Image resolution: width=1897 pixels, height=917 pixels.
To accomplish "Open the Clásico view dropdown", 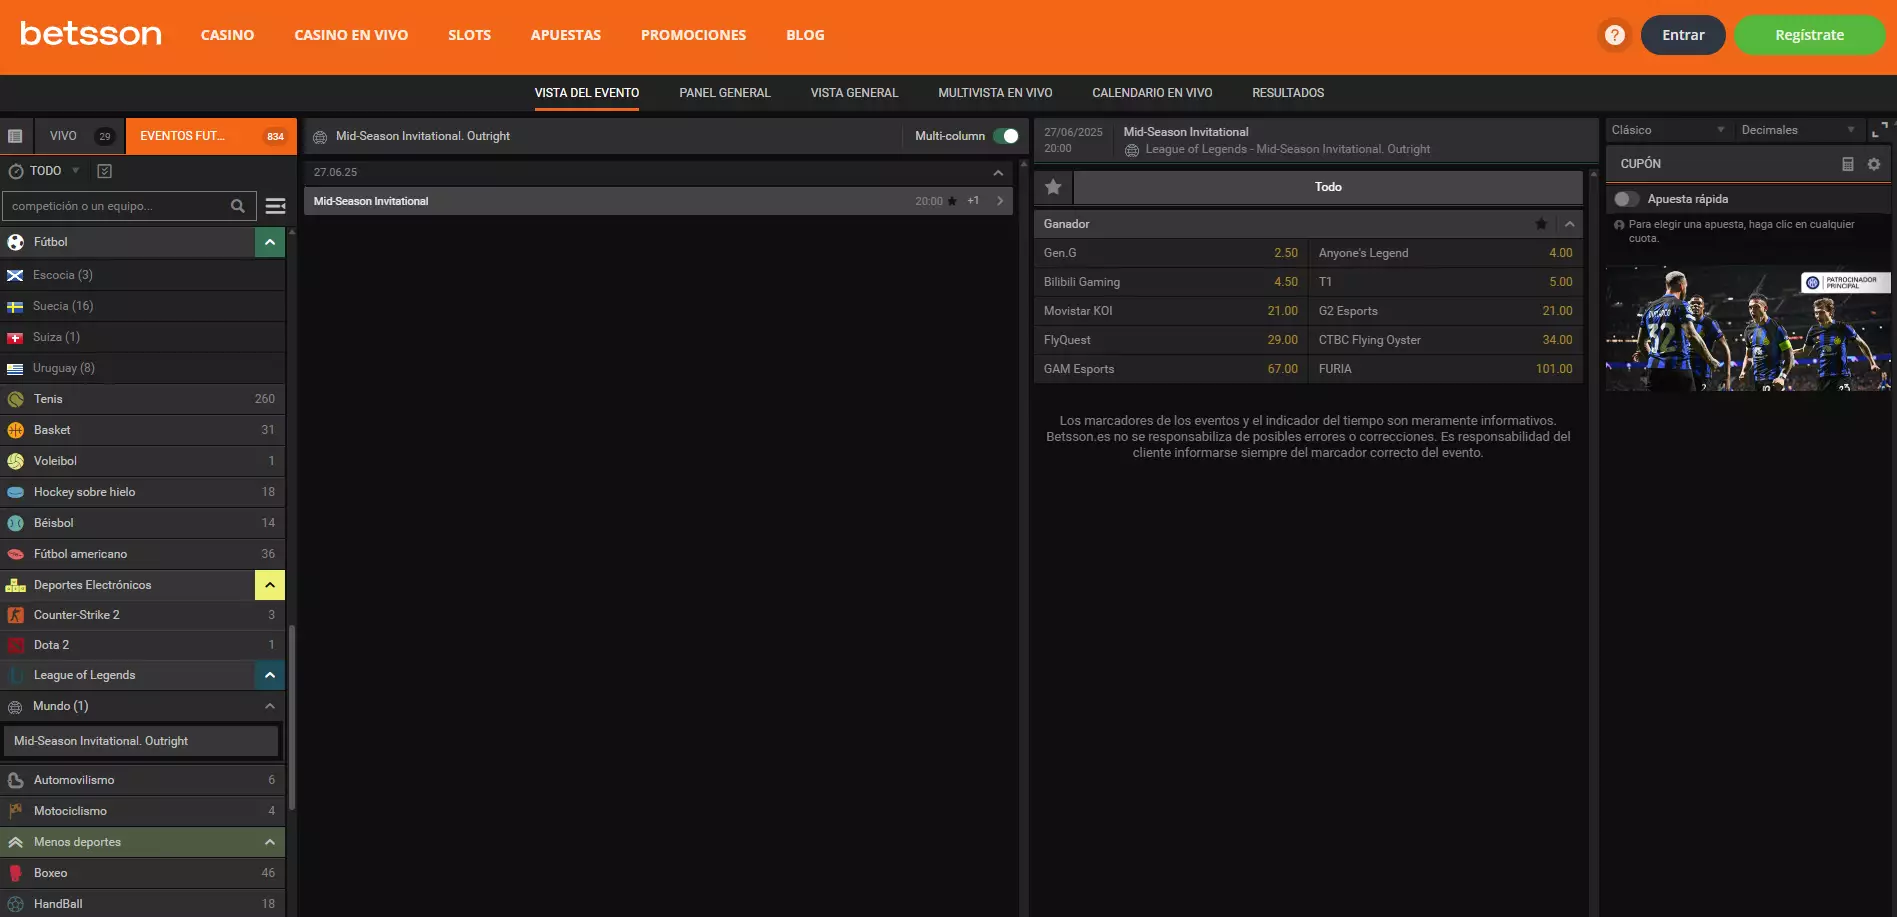I will pos(1668,130).
